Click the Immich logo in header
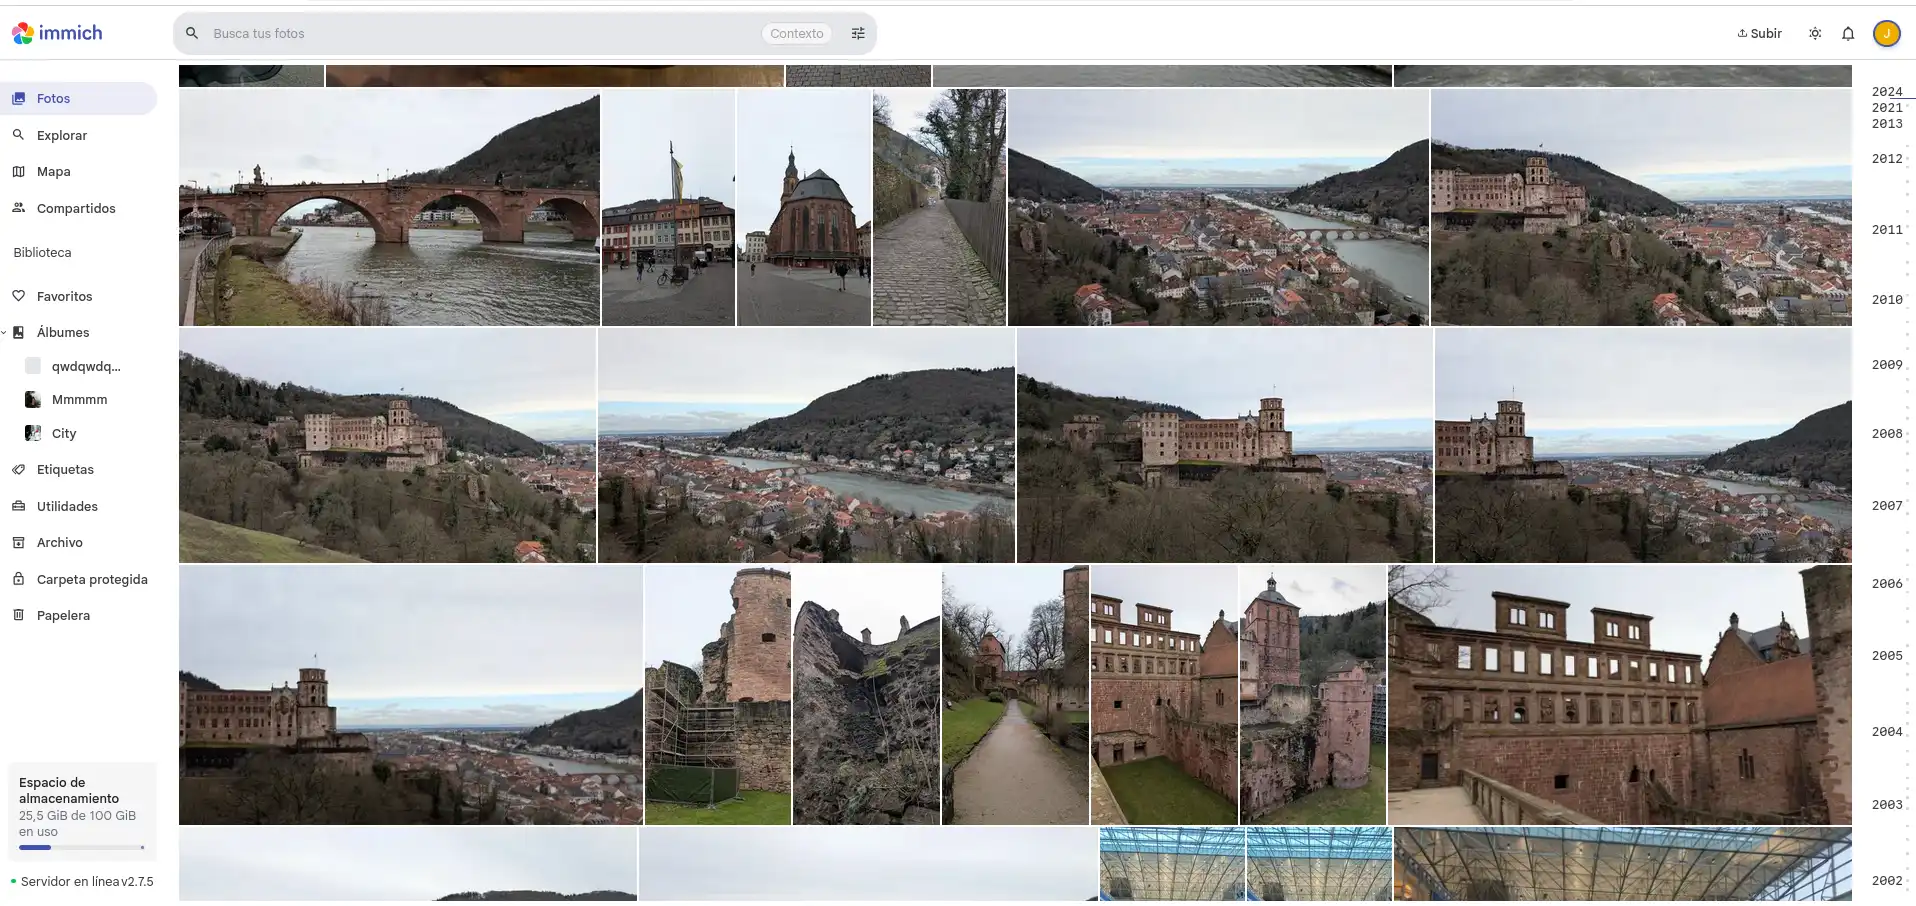This screenshot has width=1916, height=906. coord(57,33)
